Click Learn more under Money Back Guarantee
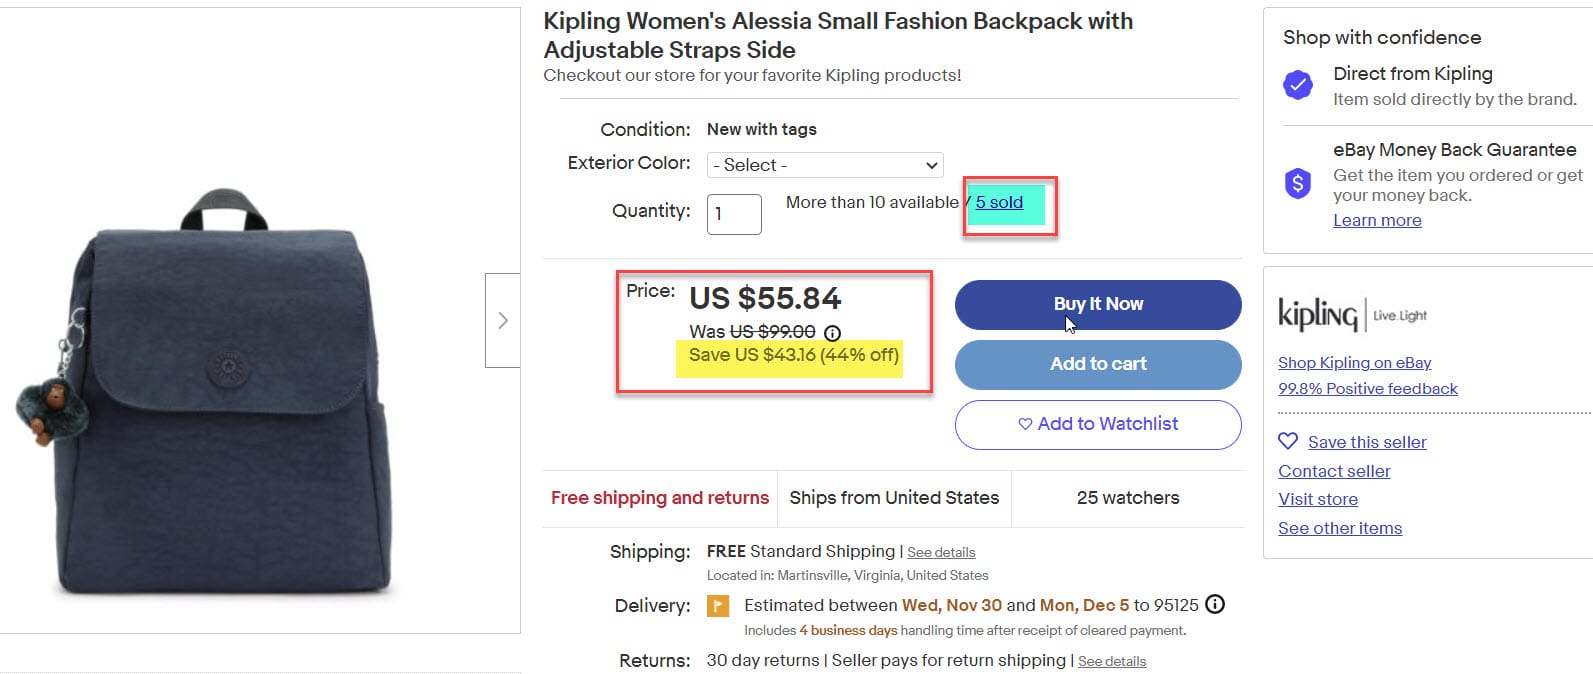This screenshot has height=674, width=1593. pos(1377,220)
